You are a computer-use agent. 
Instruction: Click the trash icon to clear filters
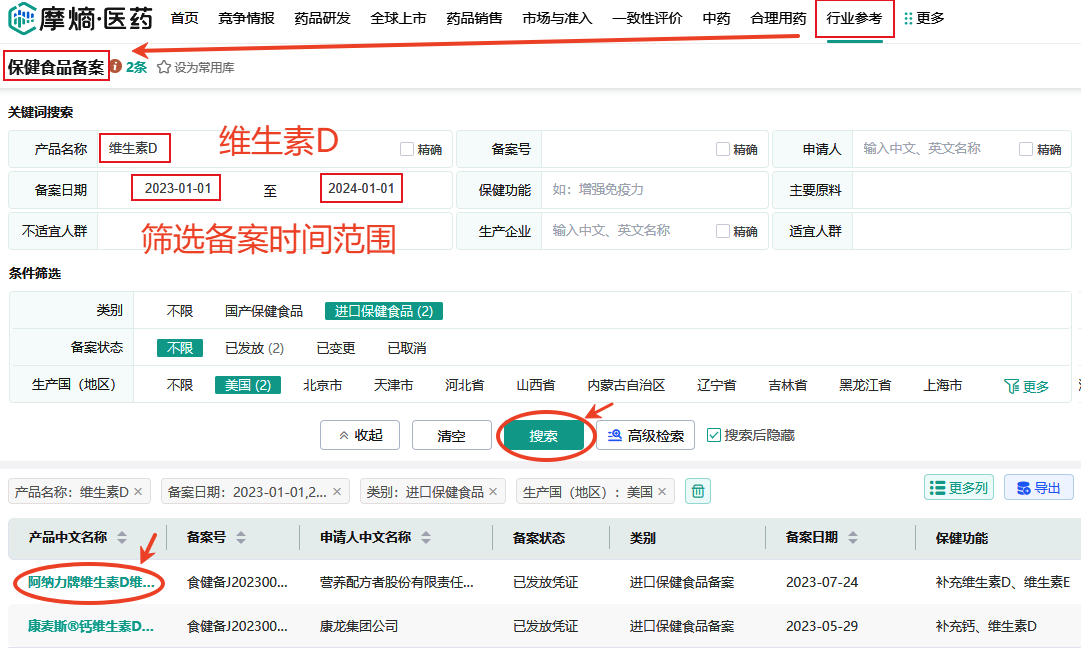pos(699,491)
